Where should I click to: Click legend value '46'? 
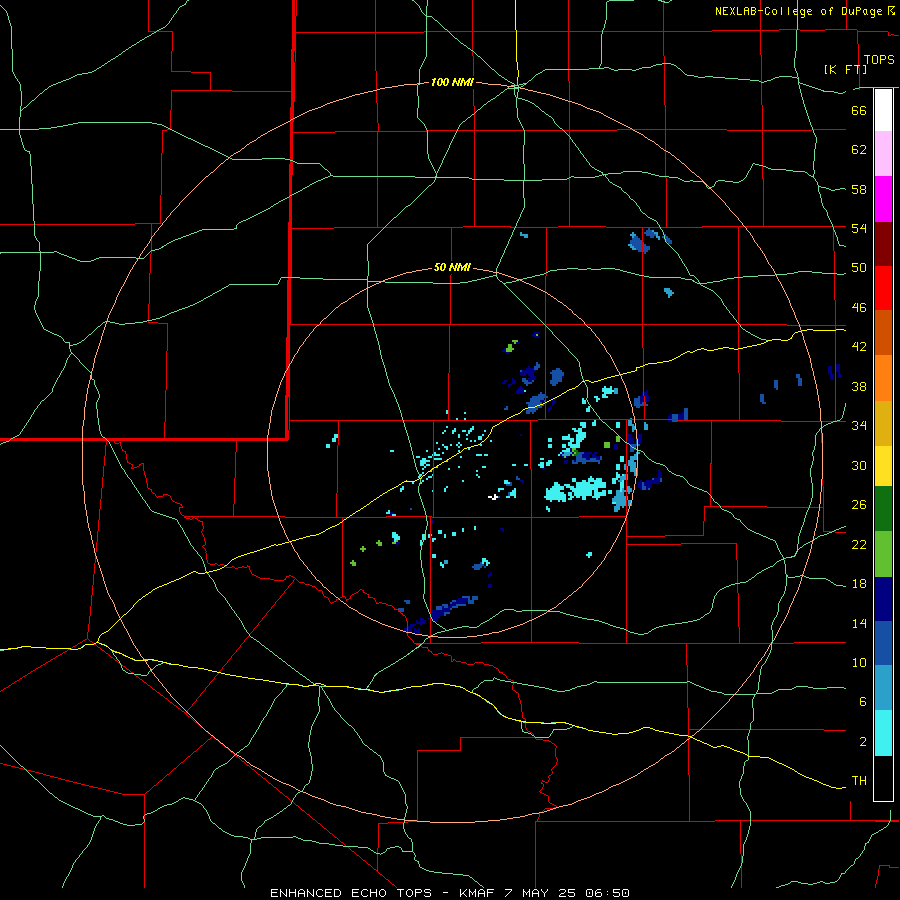point(859,308)
